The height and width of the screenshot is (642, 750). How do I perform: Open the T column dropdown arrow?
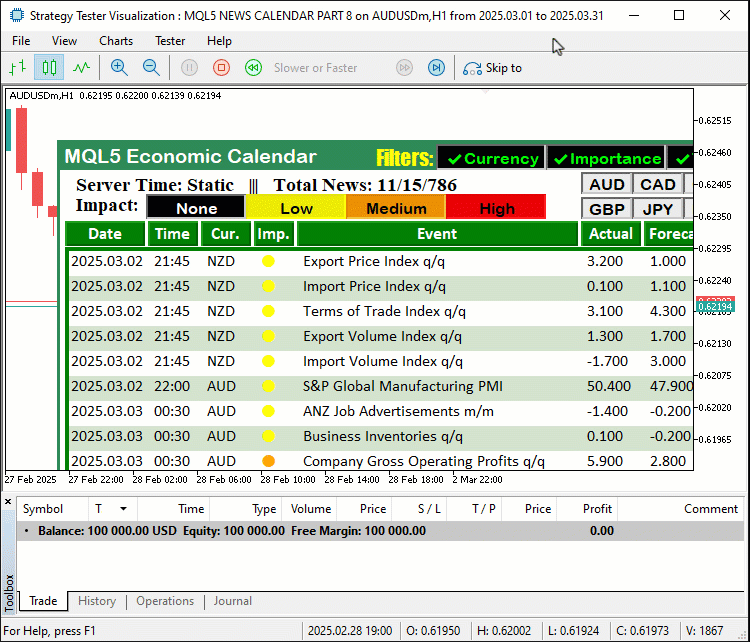click(123, 509)
